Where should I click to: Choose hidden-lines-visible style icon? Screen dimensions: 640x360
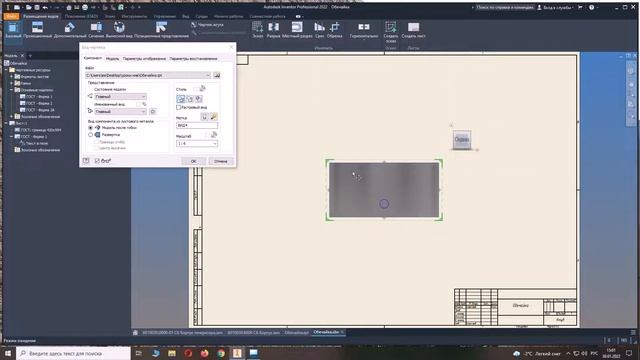[181, 99]
